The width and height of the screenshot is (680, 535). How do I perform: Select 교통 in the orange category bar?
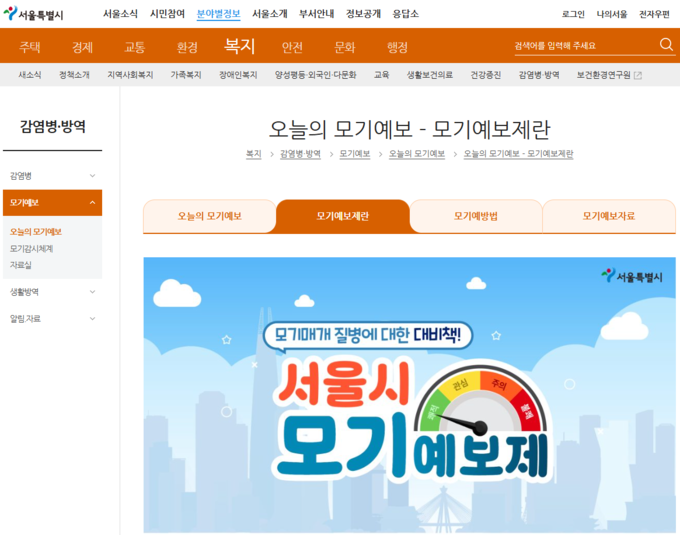coord(134,47)
